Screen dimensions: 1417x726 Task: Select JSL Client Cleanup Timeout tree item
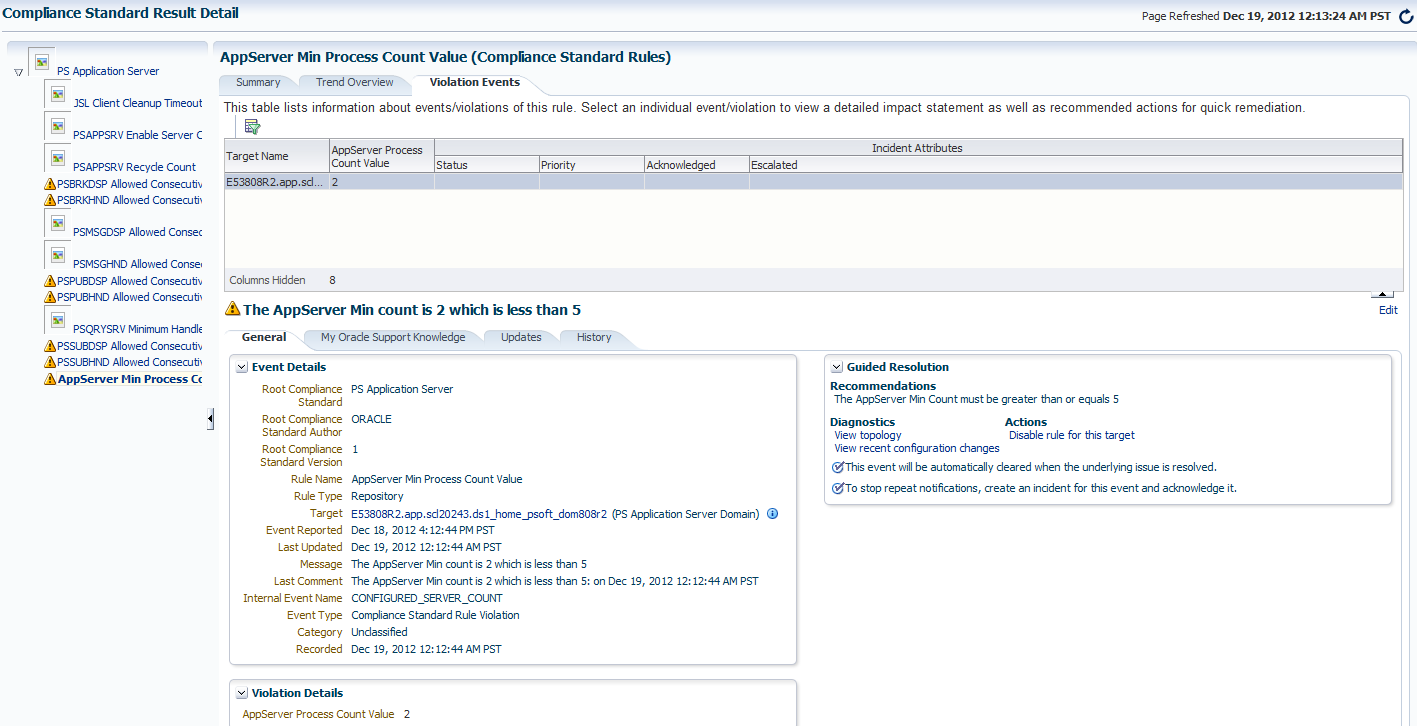[138, 103]
